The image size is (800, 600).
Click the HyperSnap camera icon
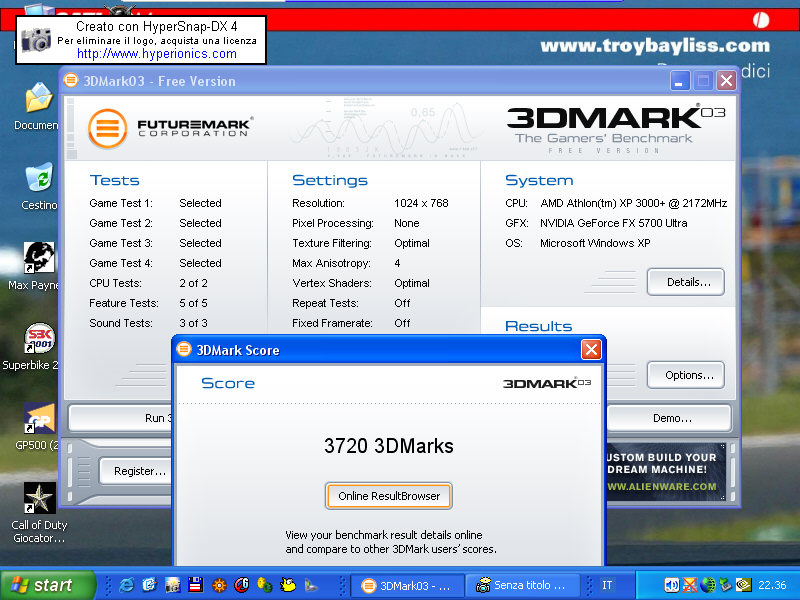pyautogui.click(x=36, y=40)
